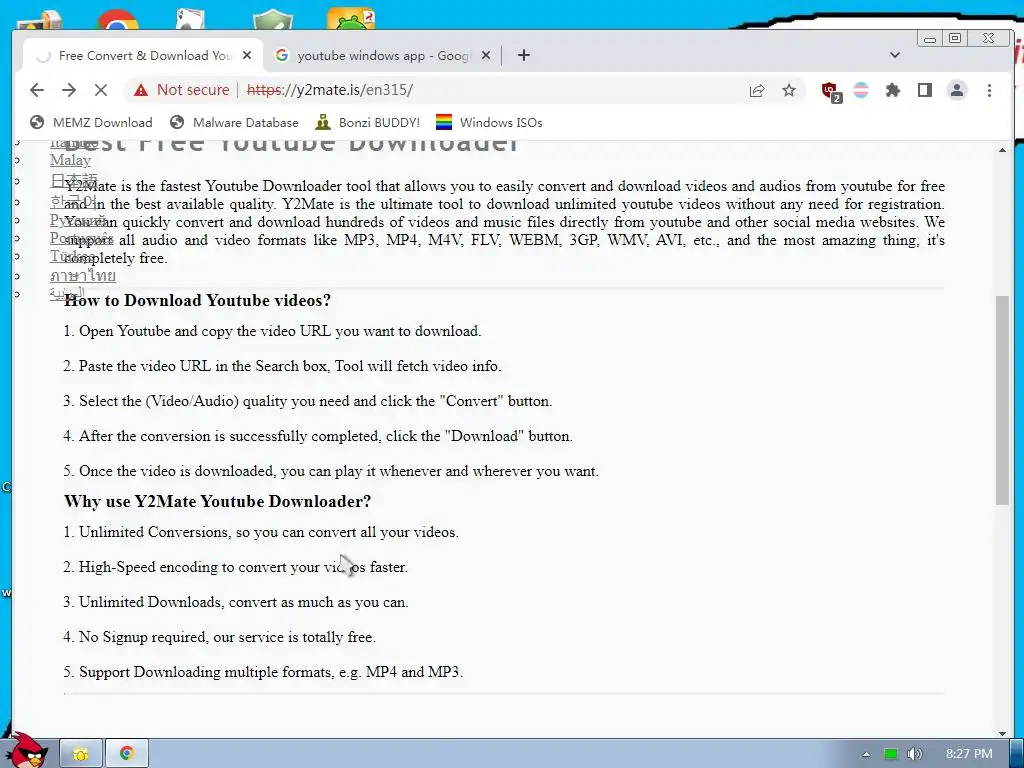Viewport: 1024px width, 768px height.
Task: Open the uBlock Origin extension icon
Action: tap(831, 91)
